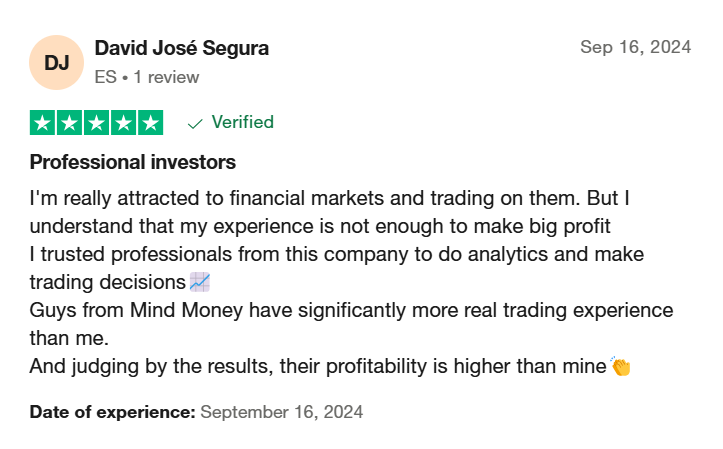Open David José Segura's profile name
Image resolution: width=723 pixels, height=449 pixels.
[182, 48]
